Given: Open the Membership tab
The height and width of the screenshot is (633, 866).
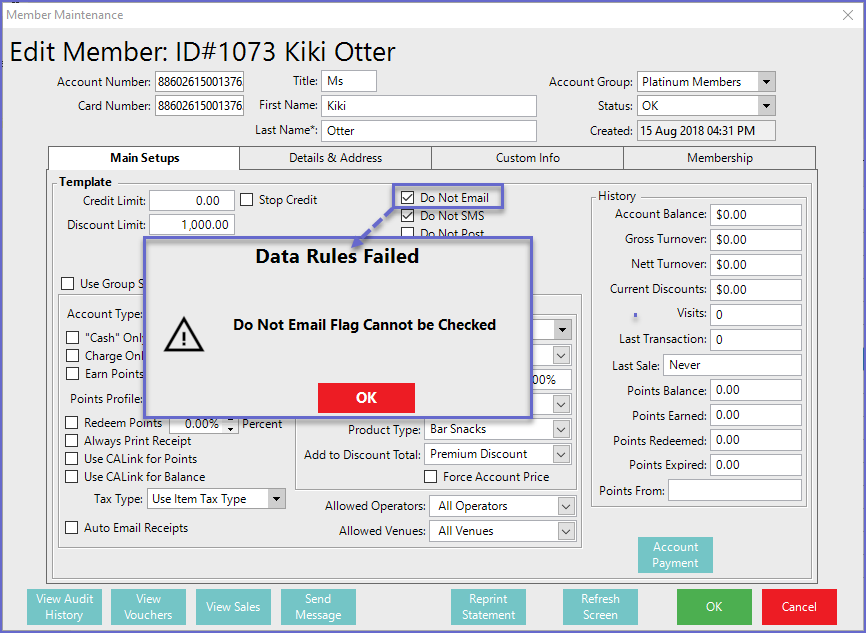Looking at the screenshot, I should pyautogui.click(x=719, y=158).
